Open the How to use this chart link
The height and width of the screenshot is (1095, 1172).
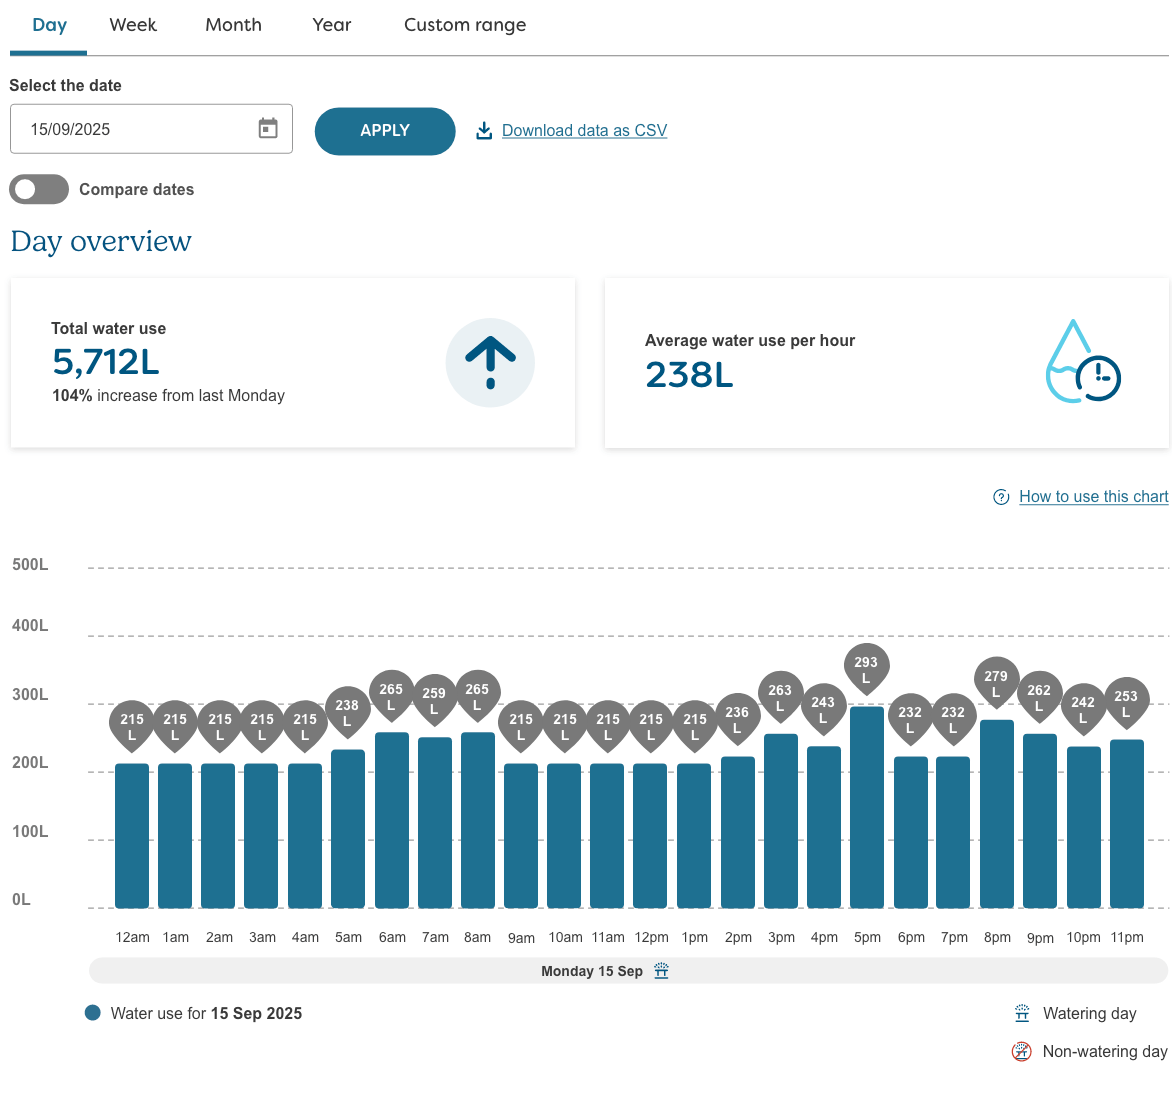point(1093,496)
